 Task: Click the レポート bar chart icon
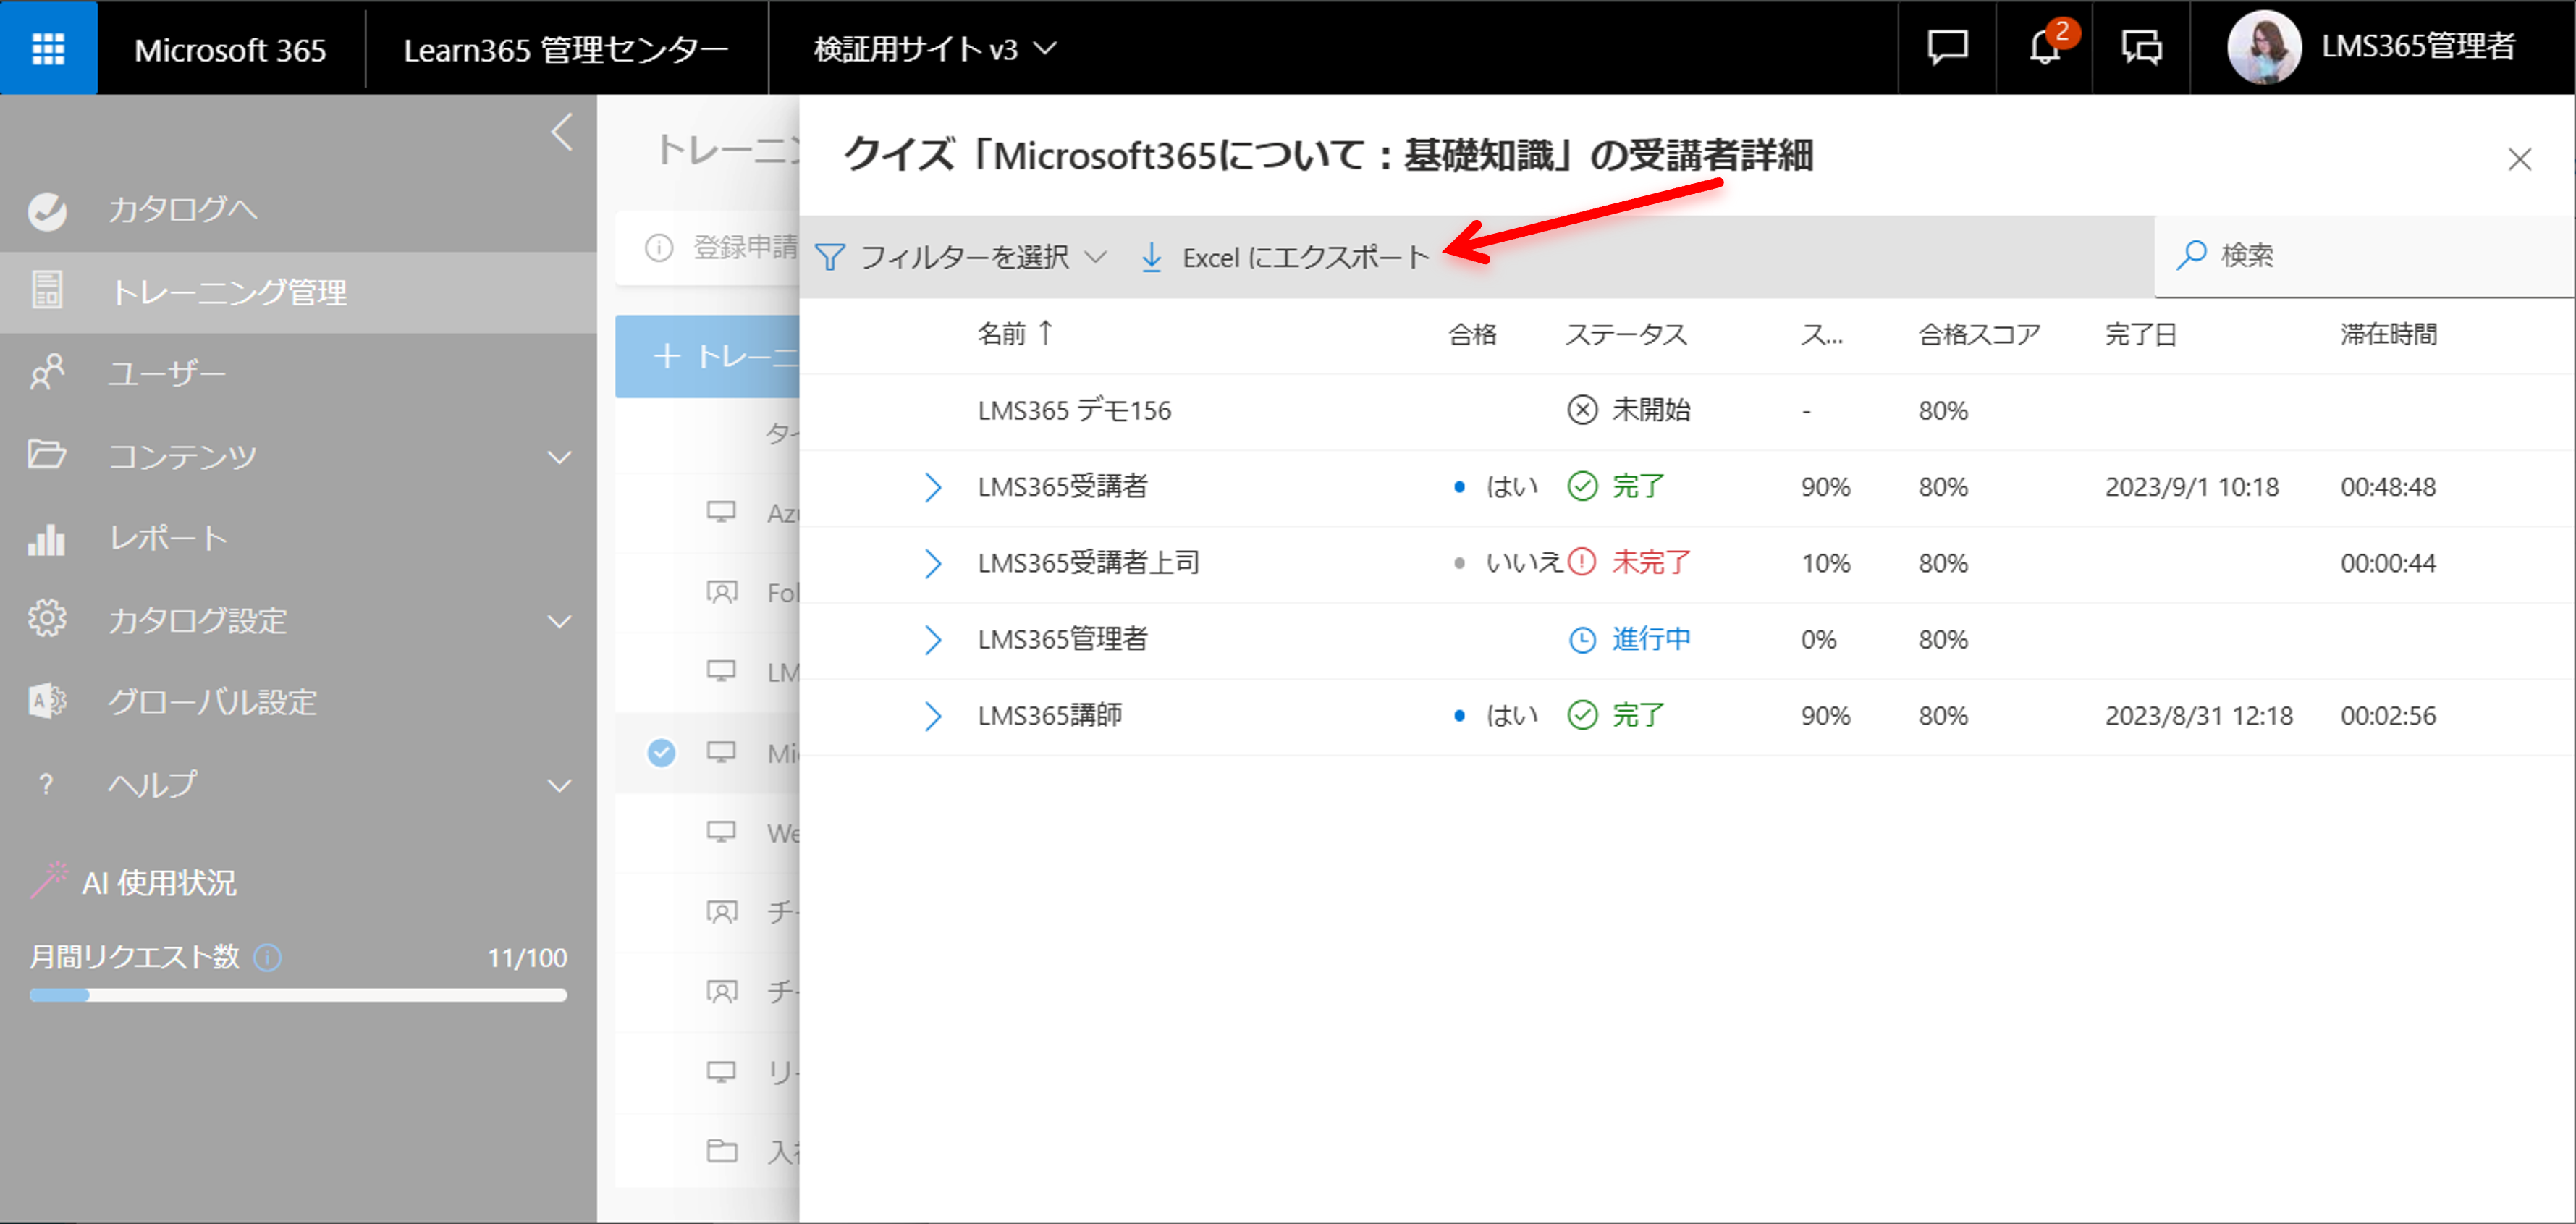[46, 539]
